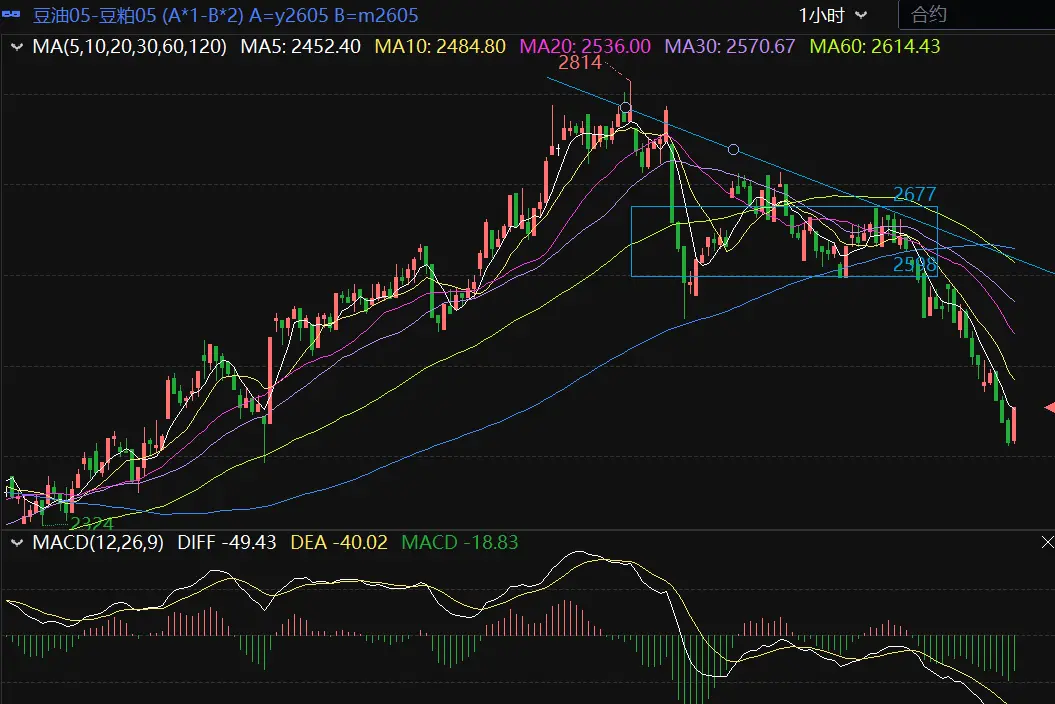The height and width of the screenshot is (704, 1055).
Task: Select trendline anchor circle at the 2814 peak
Action: 626,108
